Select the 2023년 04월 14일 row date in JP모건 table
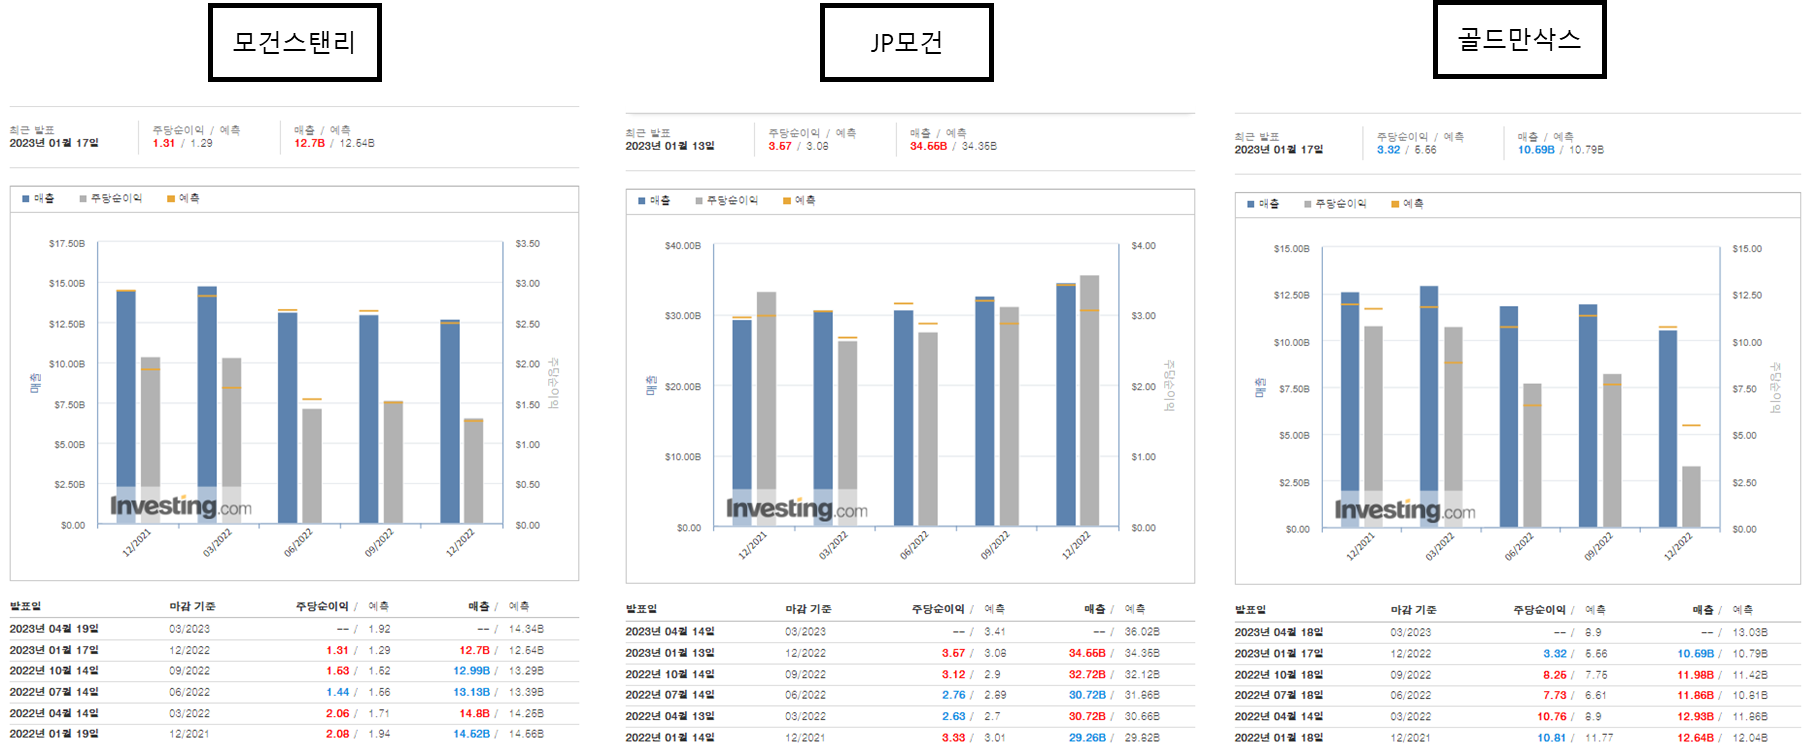 670,632
